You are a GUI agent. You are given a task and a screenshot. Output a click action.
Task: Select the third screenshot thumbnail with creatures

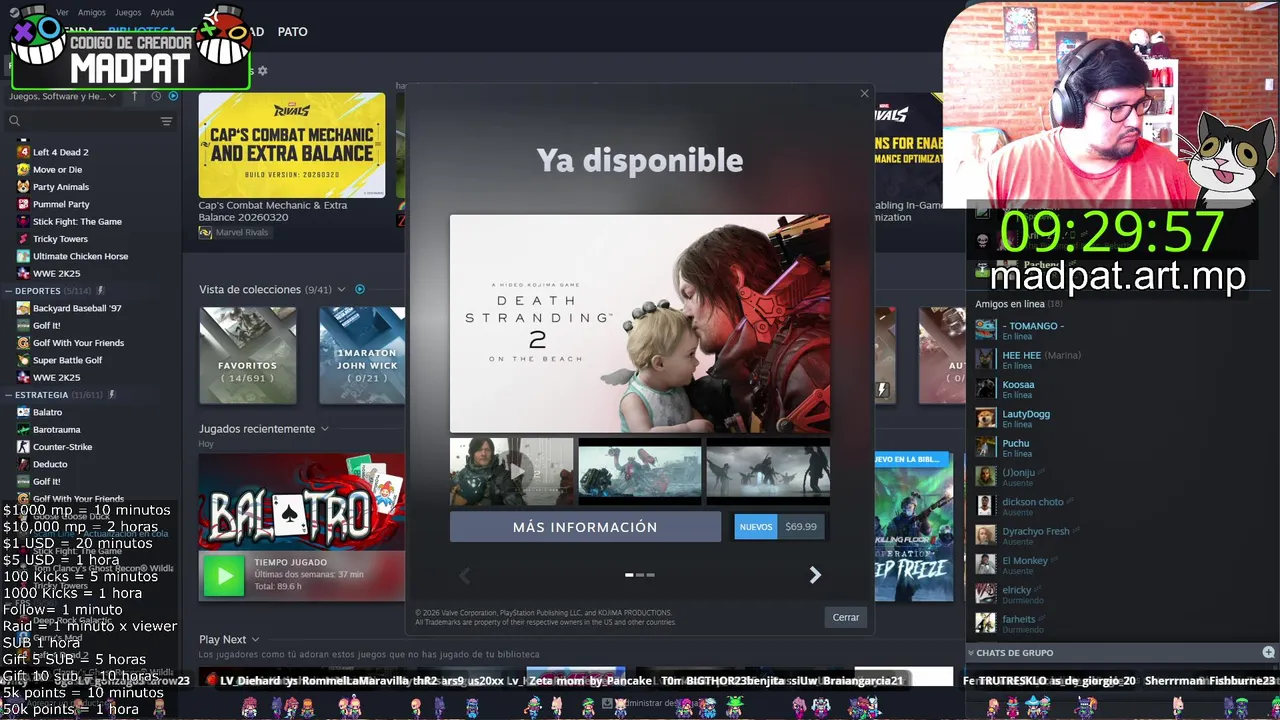click(768, 470)
